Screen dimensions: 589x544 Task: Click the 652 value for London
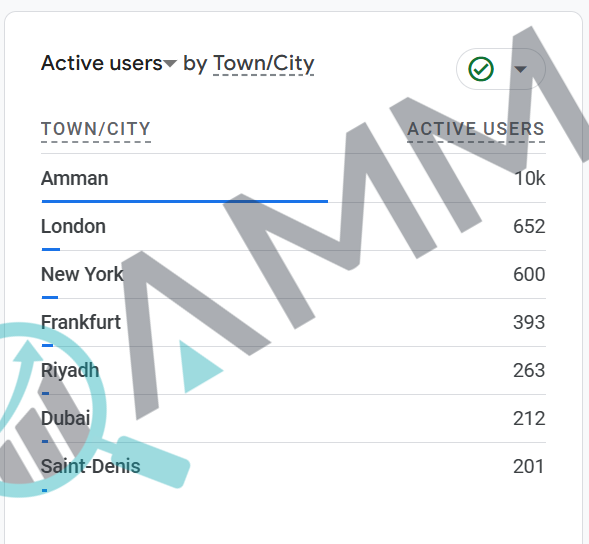[529, 227]
